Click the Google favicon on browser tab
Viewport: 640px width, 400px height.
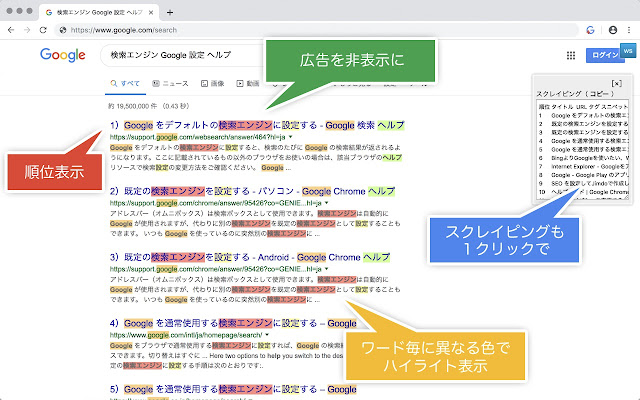click(49, 12)
